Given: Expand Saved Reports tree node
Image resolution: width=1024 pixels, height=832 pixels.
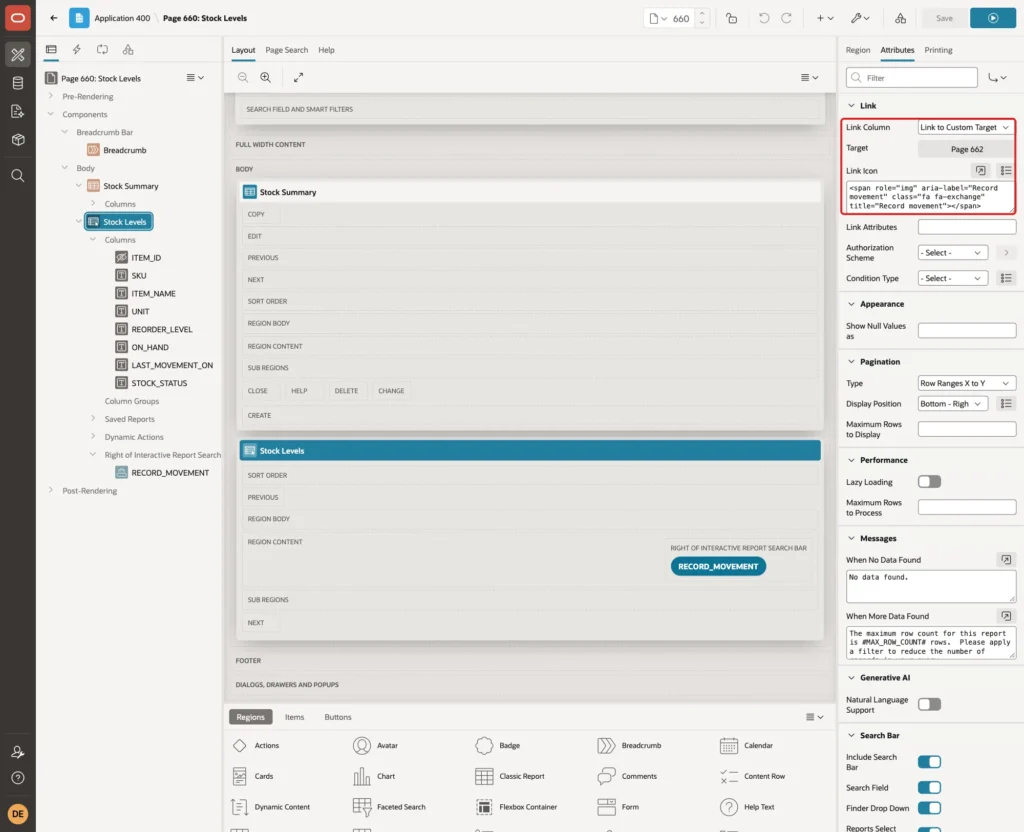Looking at the screenshot, I should (x=93, y=419).
